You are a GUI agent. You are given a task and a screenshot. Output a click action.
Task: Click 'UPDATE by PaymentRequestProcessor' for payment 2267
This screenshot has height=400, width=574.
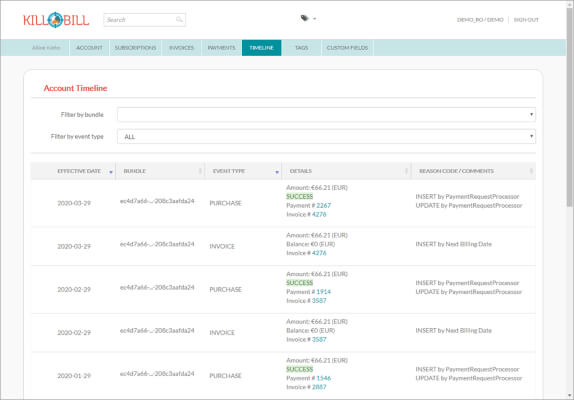(469, 206)
